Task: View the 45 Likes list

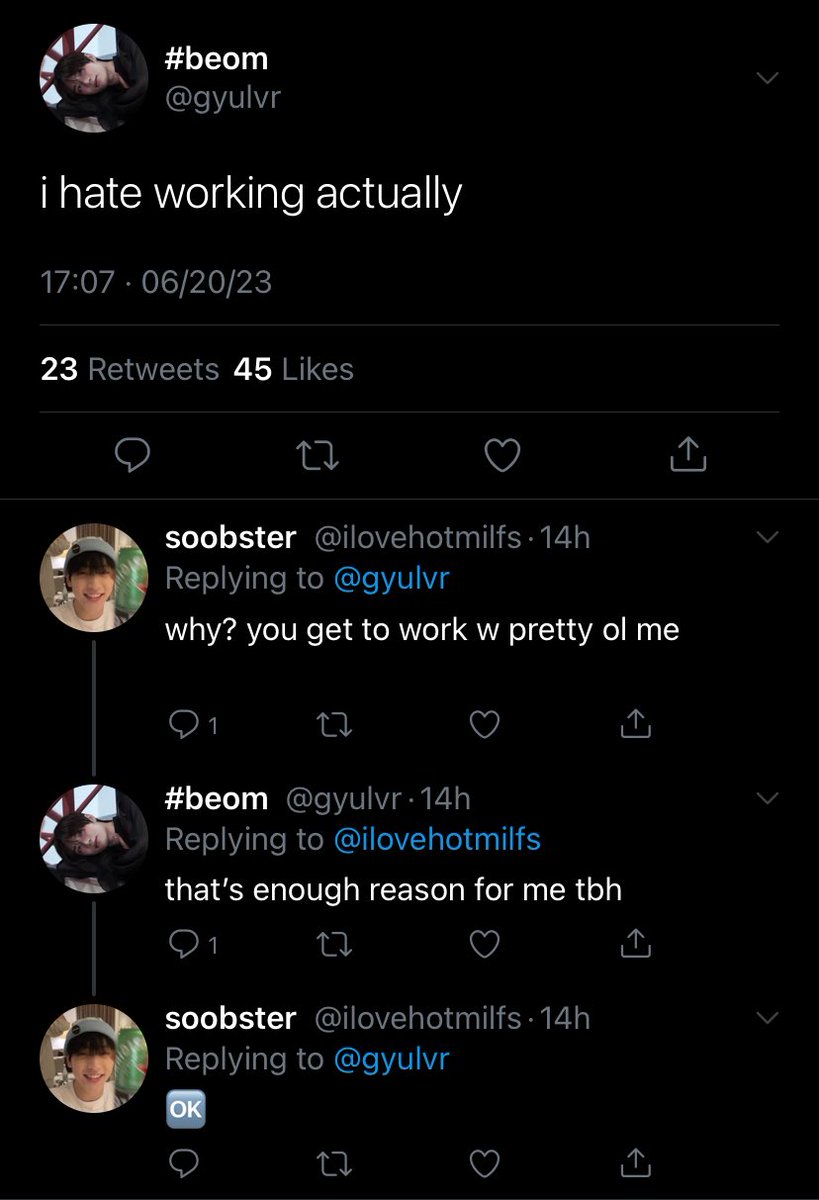Action: [293, 370]
